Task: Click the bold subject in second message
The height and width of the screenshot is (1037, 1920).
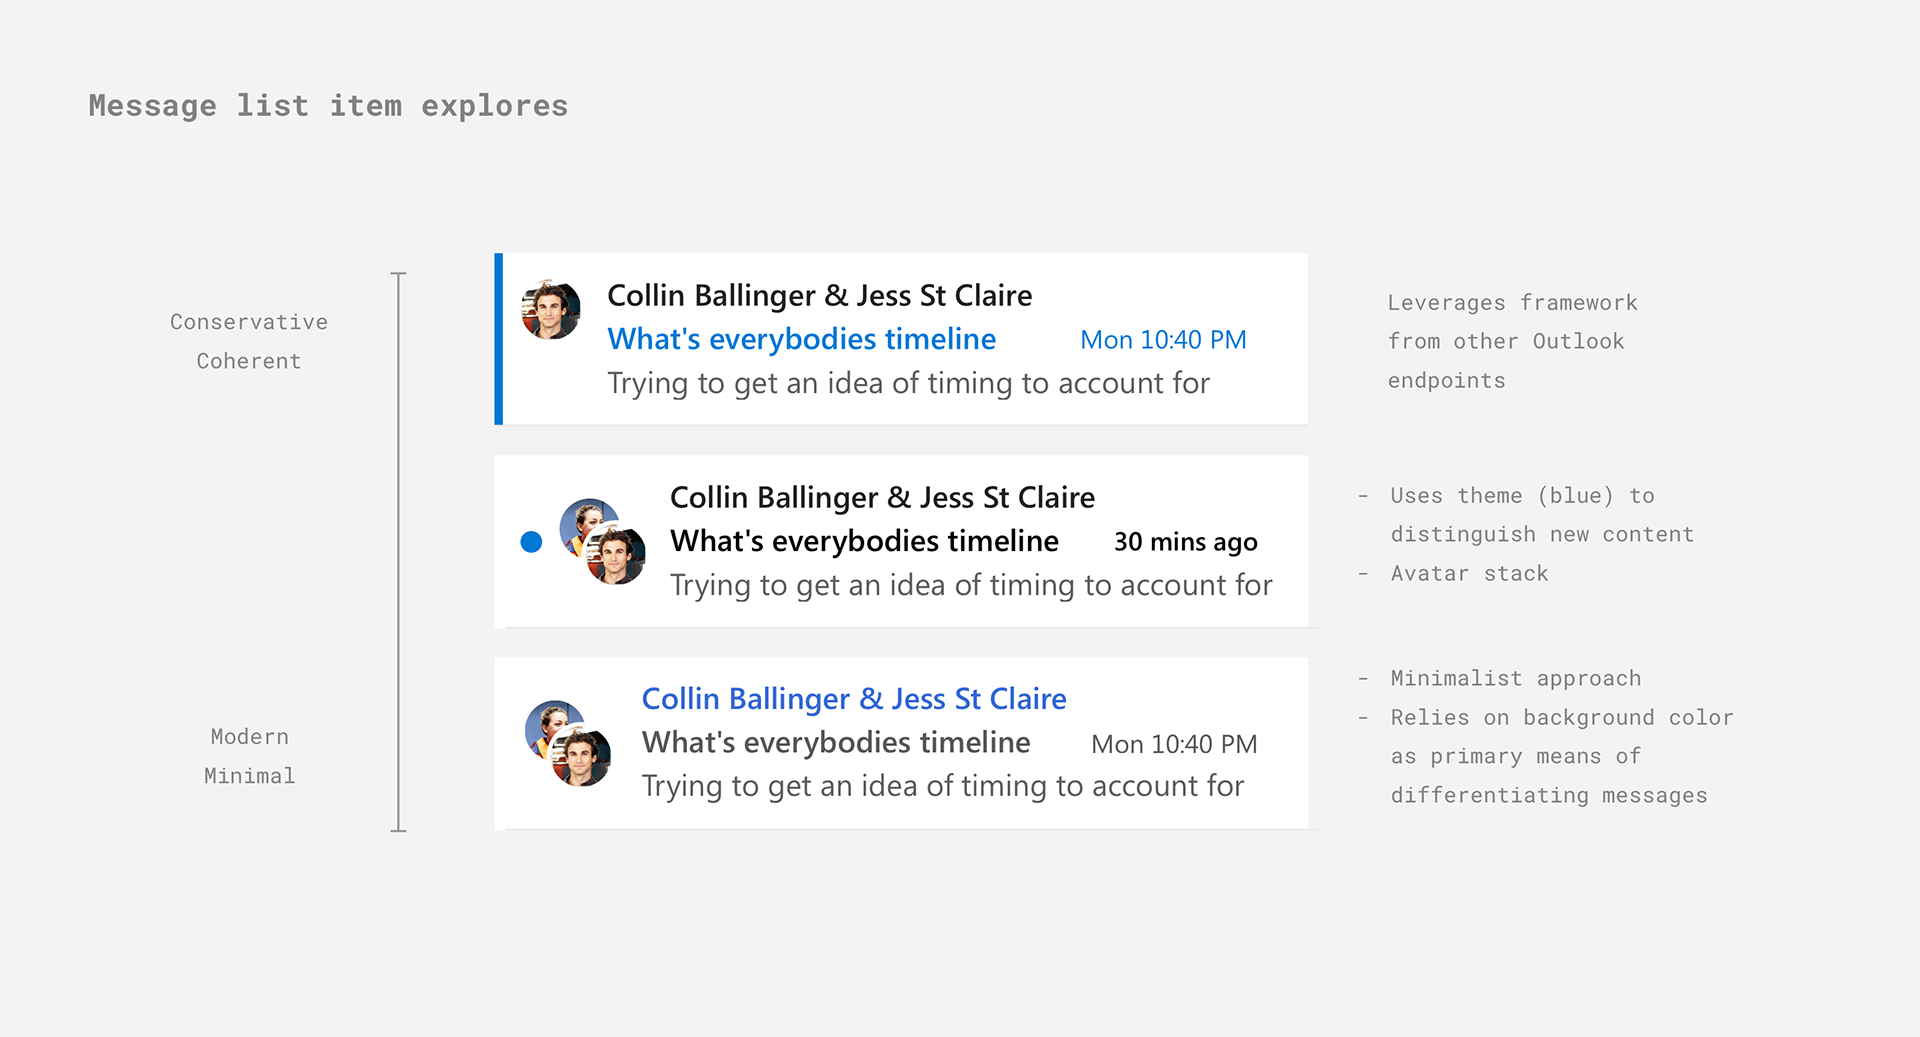Action: tap(864, 541)
